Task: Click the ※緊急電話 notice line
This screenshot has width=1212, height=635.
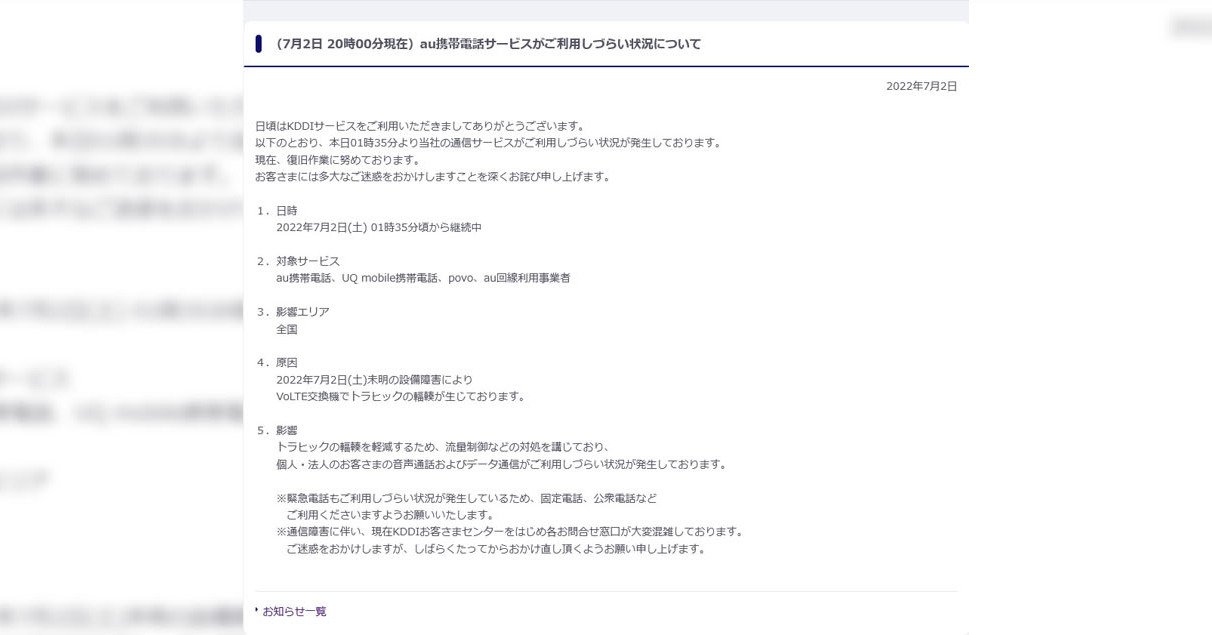Action: click(x=466, y=498)
